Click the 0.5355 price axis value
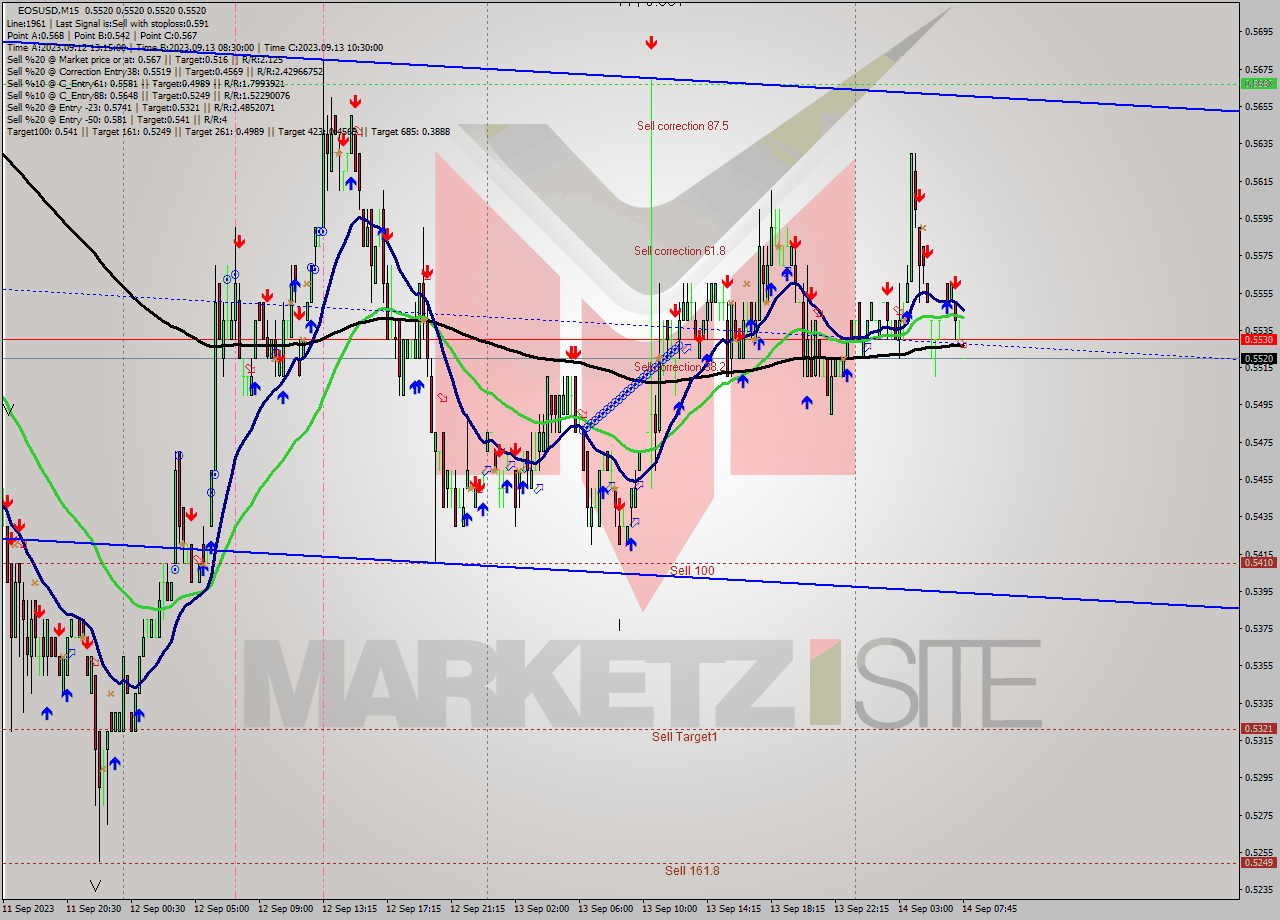Screen dimensions: 1280x920 [x=1259, y=666]
